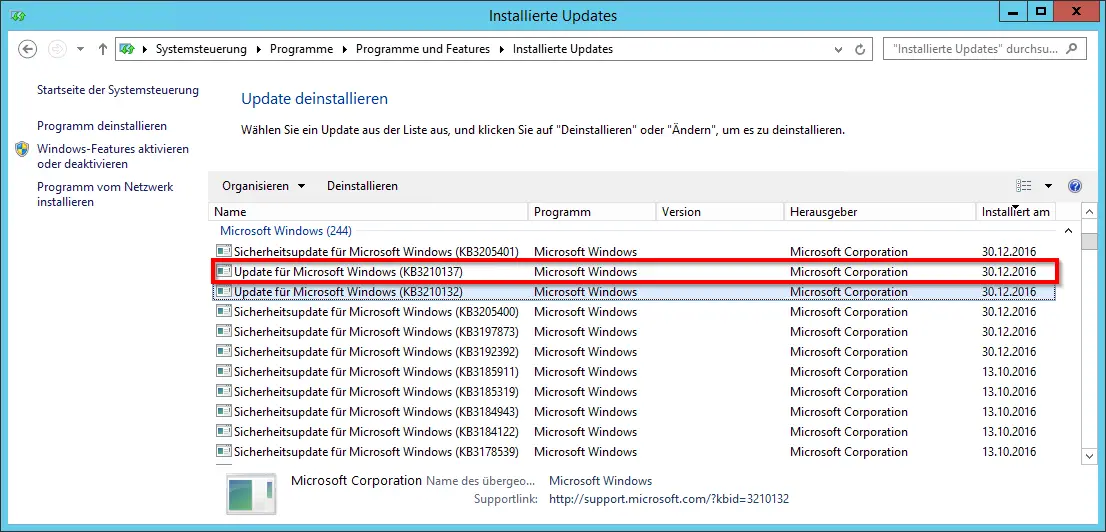Image resolution: width=1106 pixels, height=532 pixels.
Task: Open Windows-Features aktivieren oder deaktivieren
Action: tap(113, 157)
